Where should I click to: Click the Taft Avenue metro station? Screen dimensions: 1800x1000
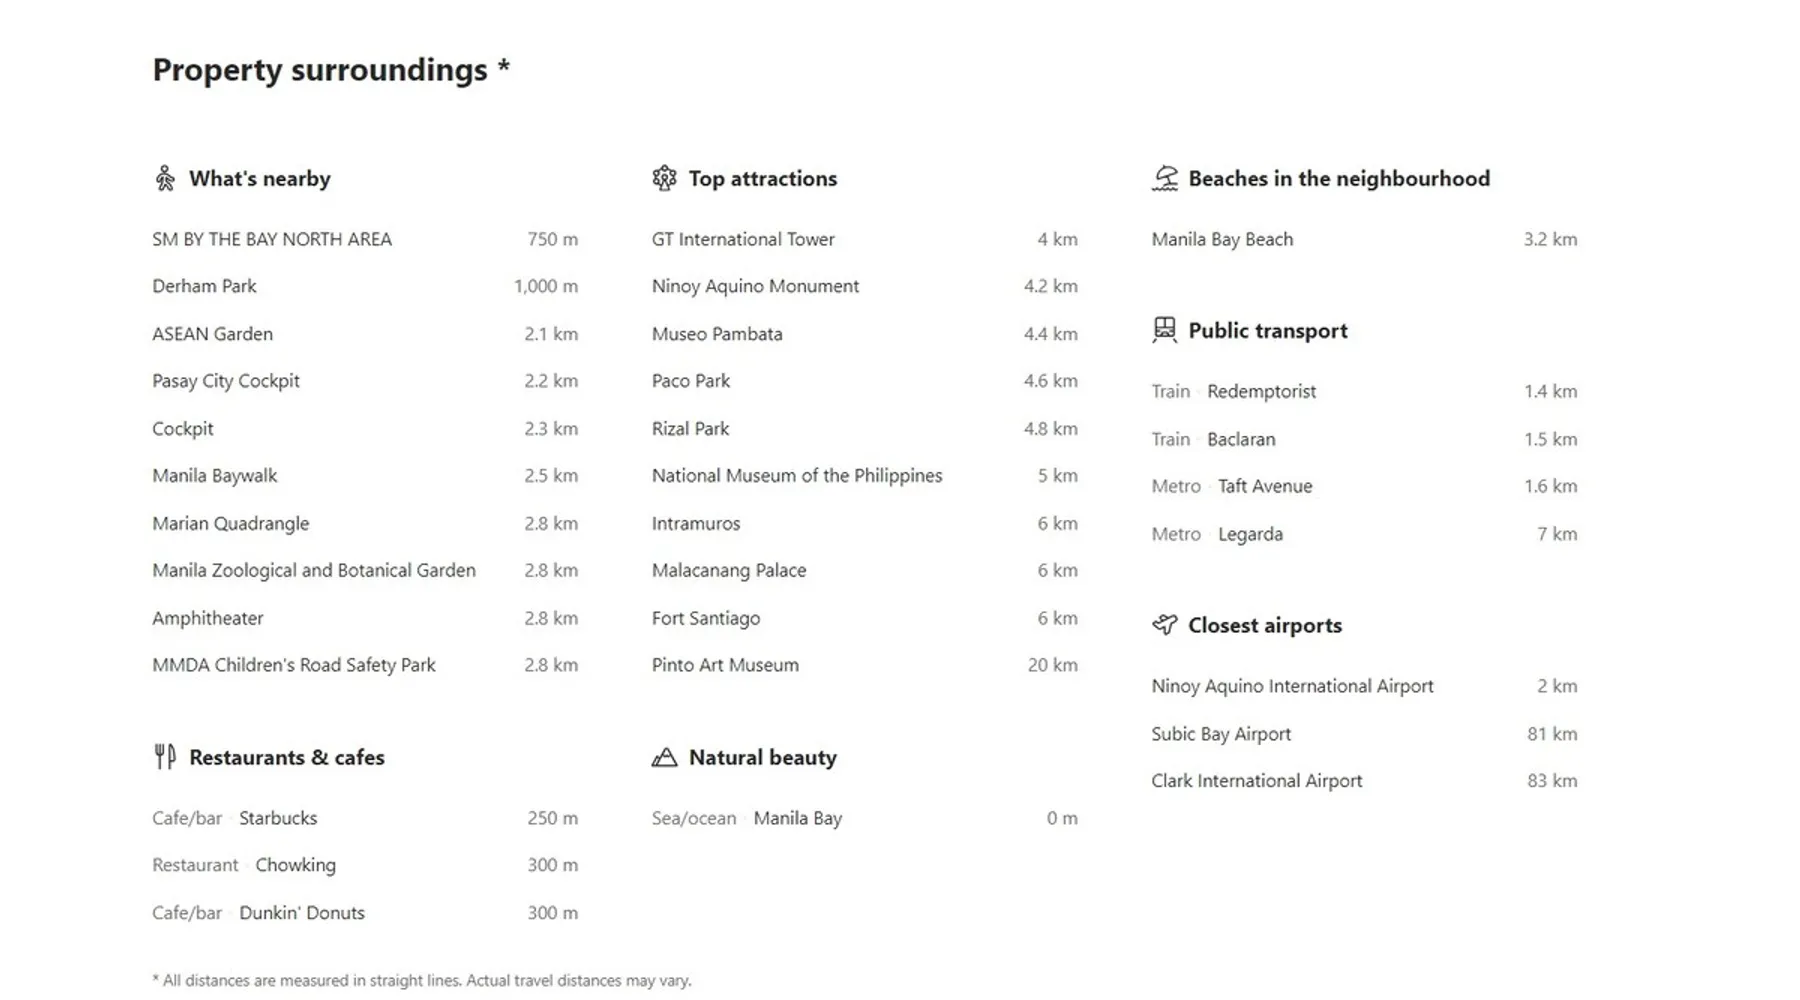pyautogui.click(x=1265, y=486)
